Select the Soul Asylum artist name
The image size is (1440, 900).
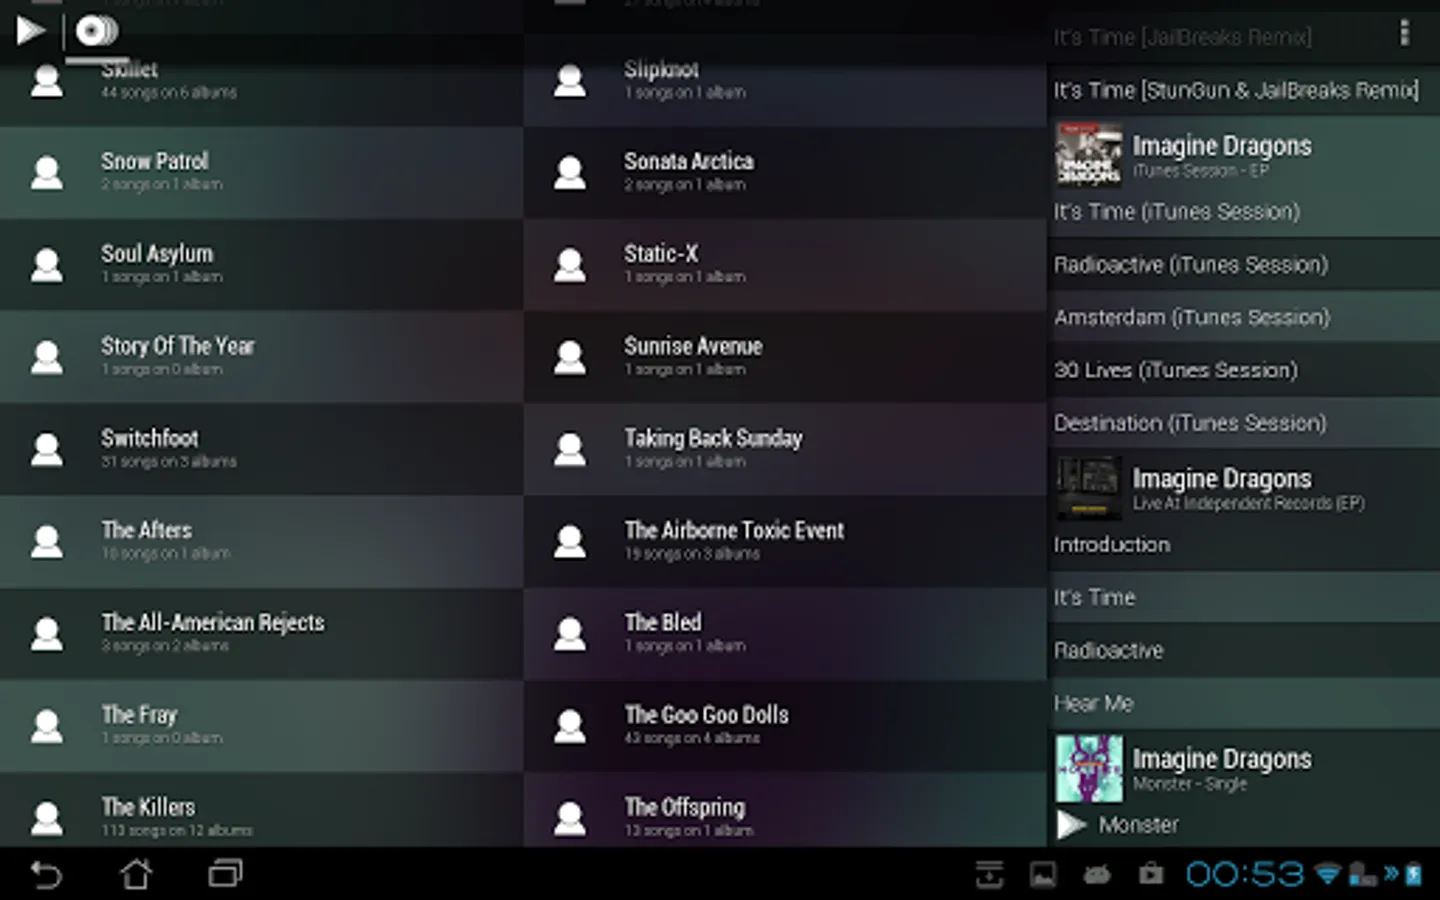157,253
